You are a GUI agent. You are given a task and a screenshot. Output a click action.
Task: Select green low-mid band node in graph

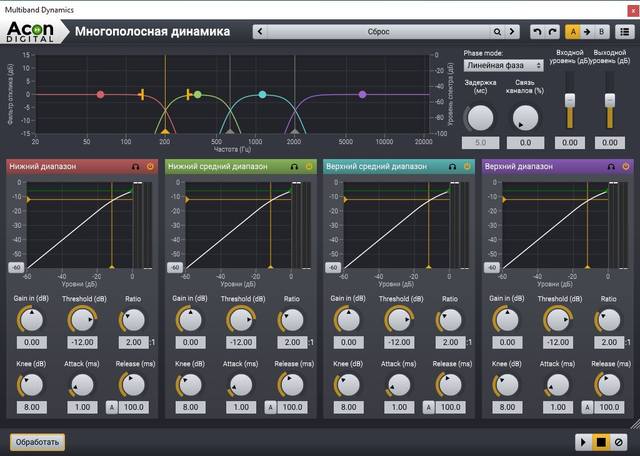(x=198, y=95)
